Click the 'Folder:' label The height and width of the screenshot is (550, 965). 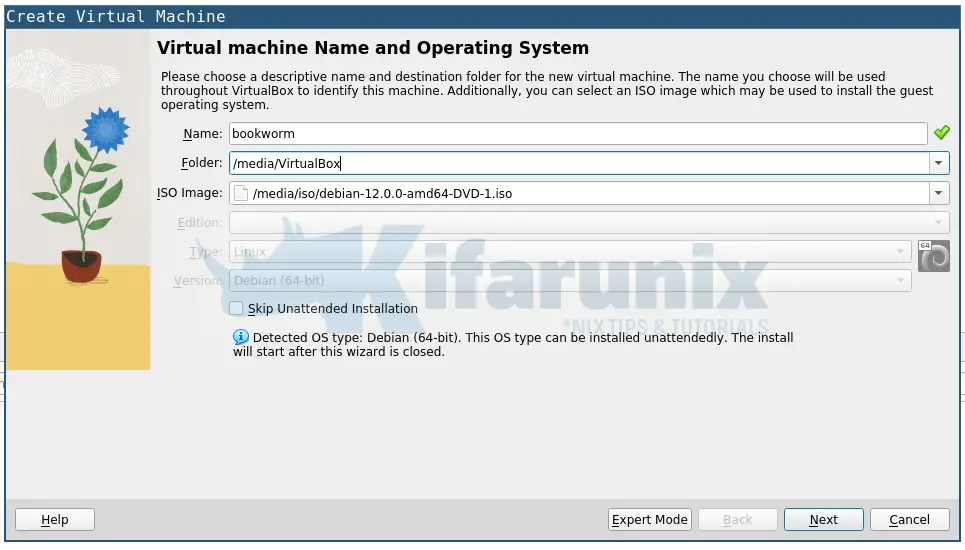201,163
